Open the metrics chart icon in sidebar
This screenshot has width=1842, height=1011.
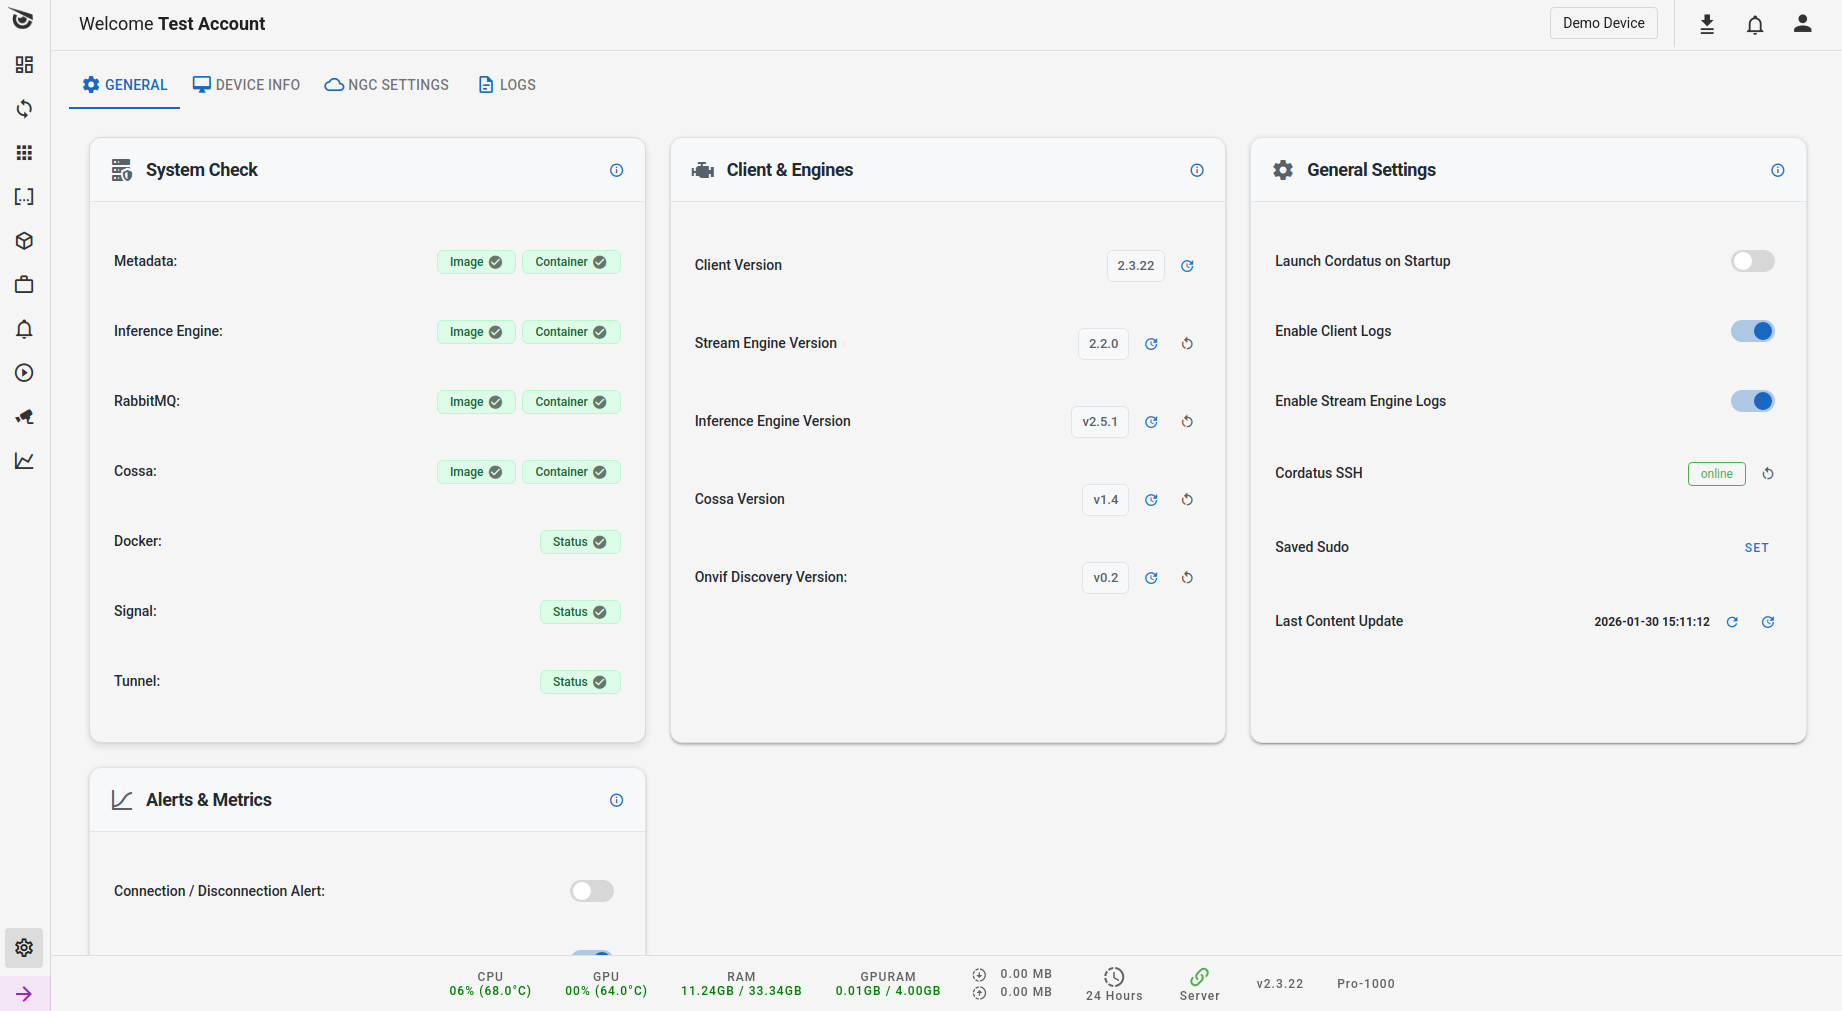pyautogui.click(x=23, y=461)
